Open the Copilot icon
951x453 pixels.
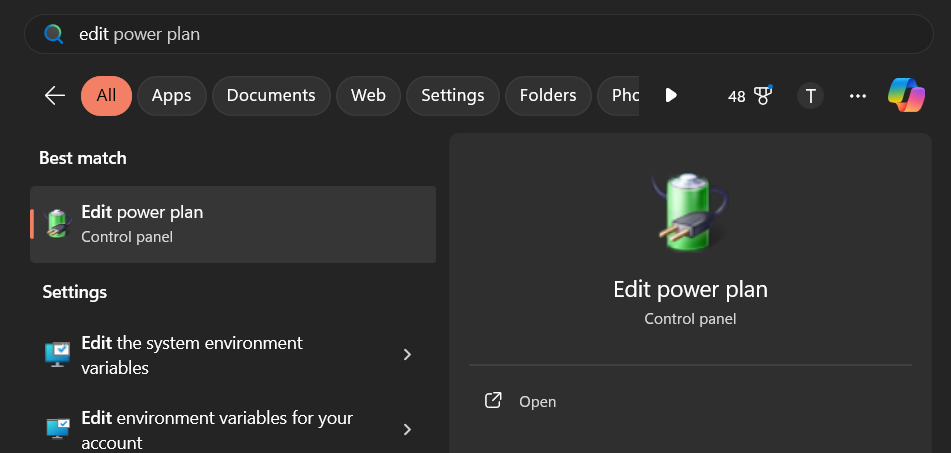(x=906, y=95)
